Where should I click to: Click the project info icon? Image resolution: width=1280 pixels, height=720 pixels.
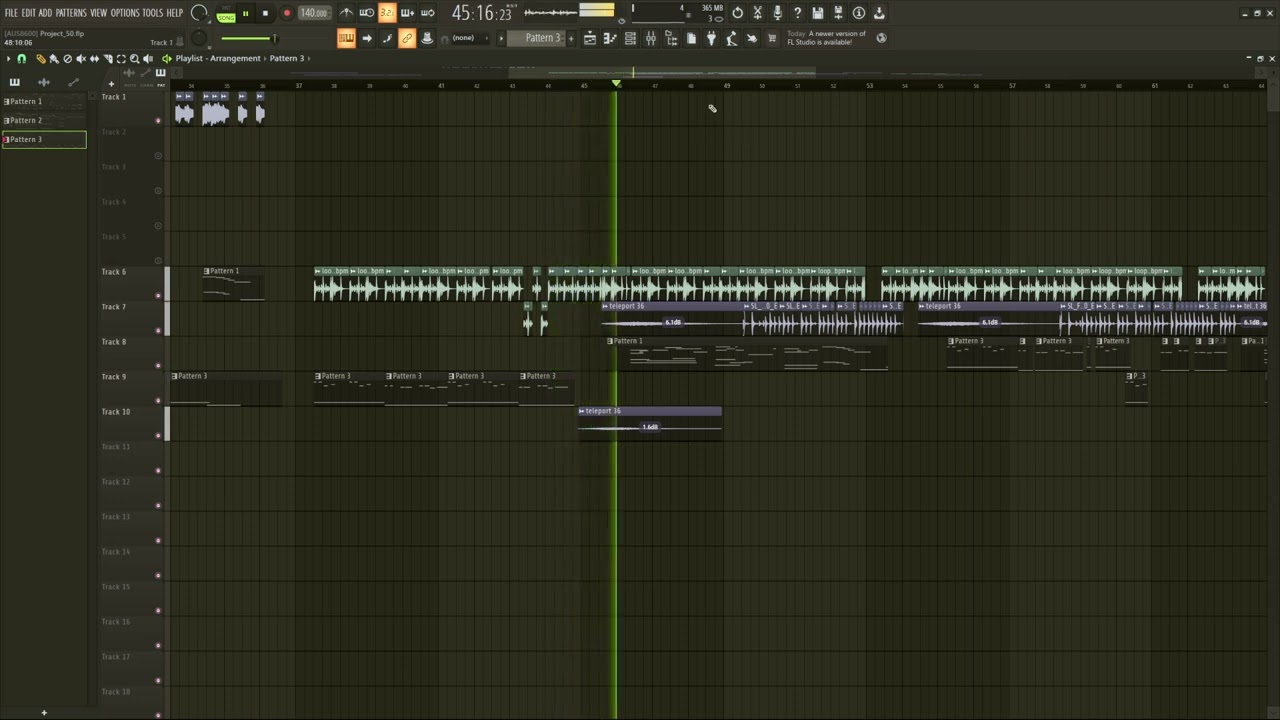858,13
